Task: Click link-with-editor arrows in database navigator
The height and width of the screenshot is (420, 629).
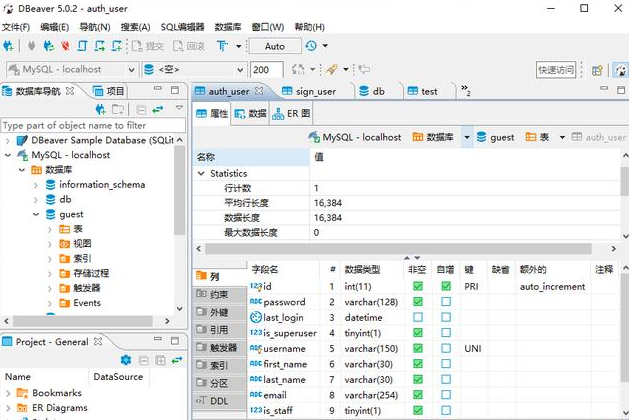Action: (x=158, y=109)
